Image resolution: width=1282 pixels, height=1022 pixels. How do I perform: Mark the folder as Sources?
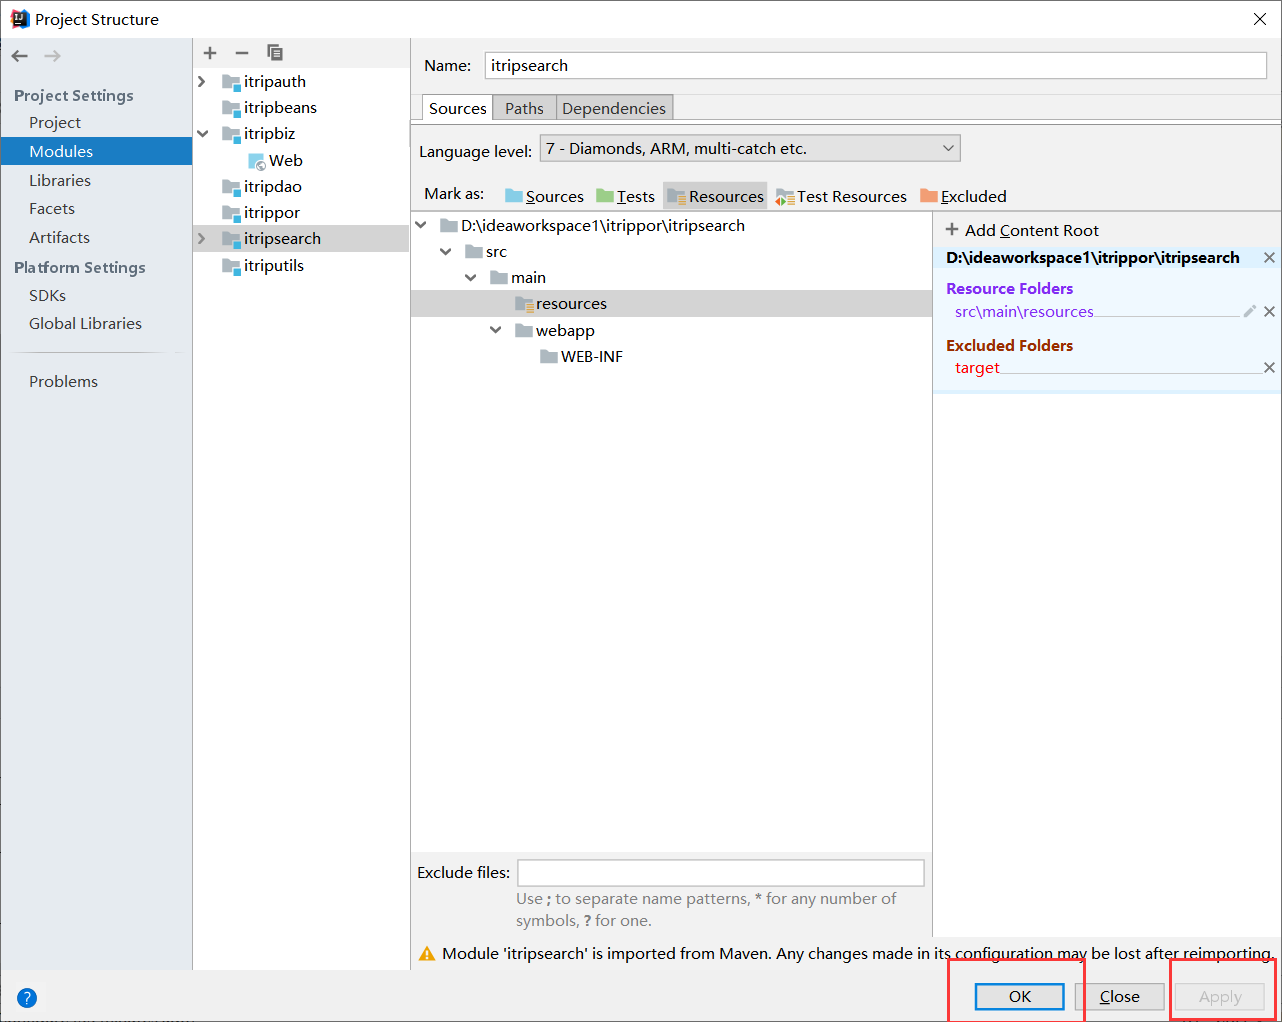(x=544, y=196)
